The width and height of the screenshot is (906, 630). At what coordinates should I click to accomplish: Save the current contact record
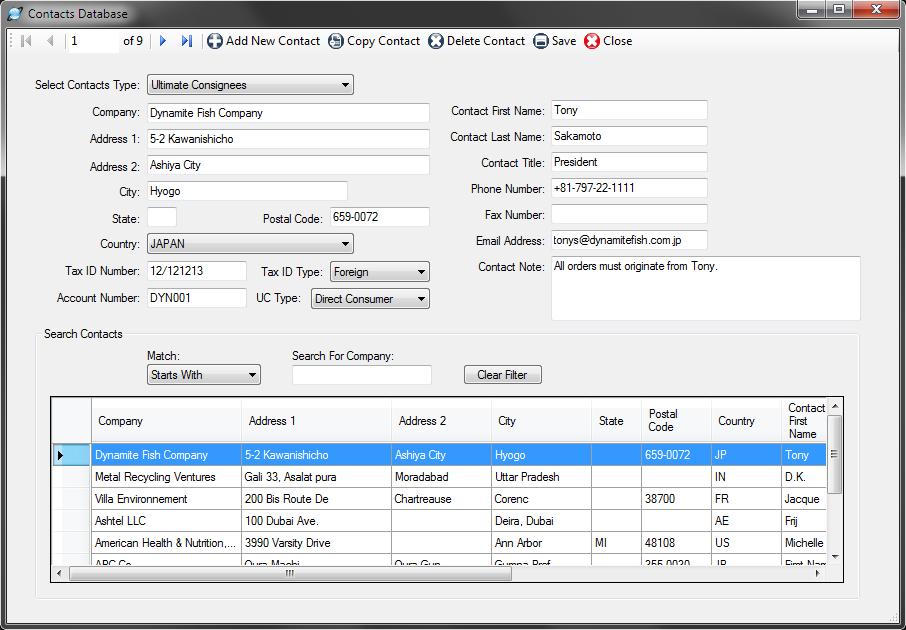click(555, 41)
